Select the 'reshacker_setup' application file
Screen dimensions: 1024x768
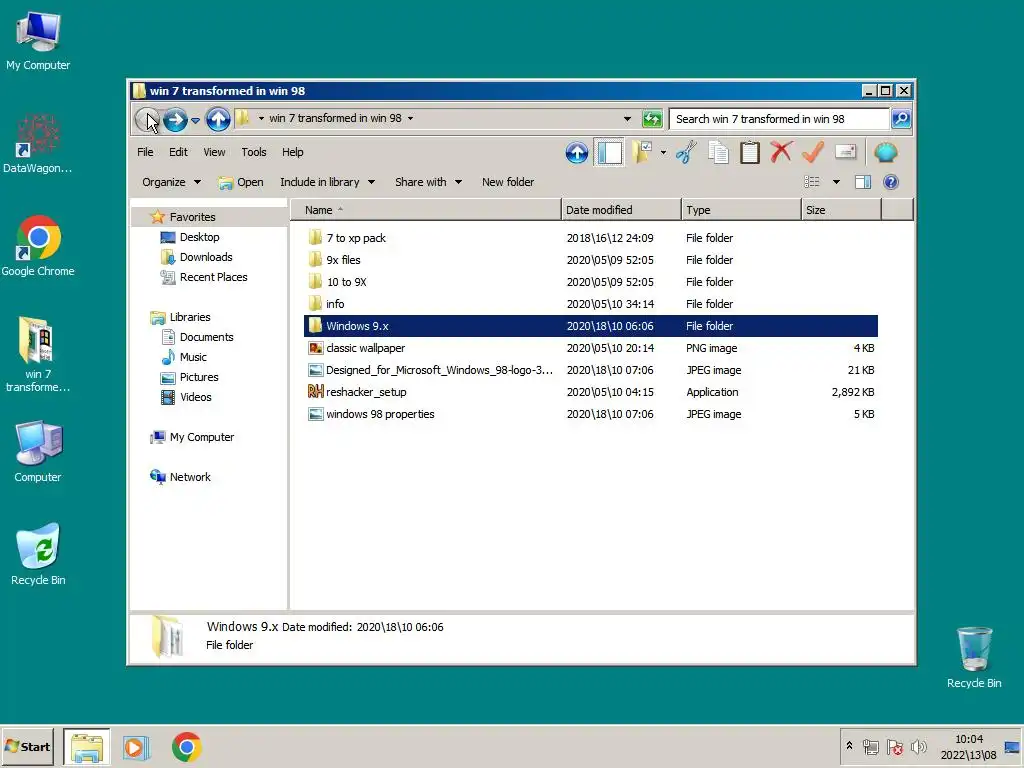(x=590, y=392)
